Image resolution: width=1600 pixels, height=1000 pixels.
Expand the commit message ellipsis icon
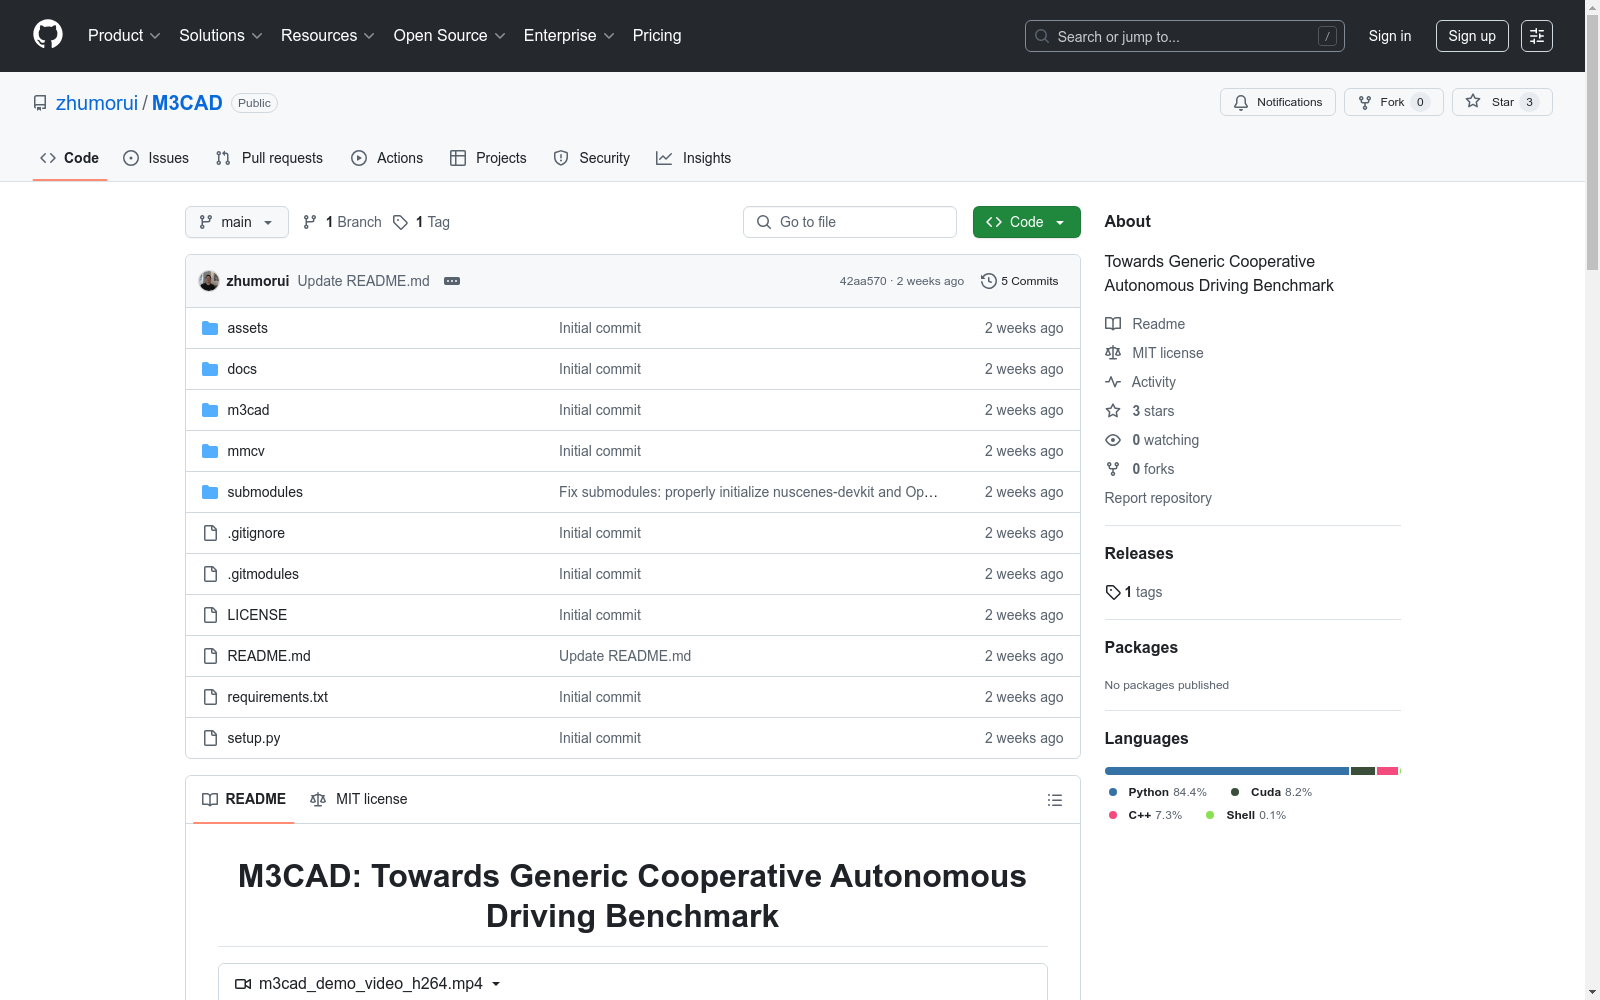[x=452, y=281]
